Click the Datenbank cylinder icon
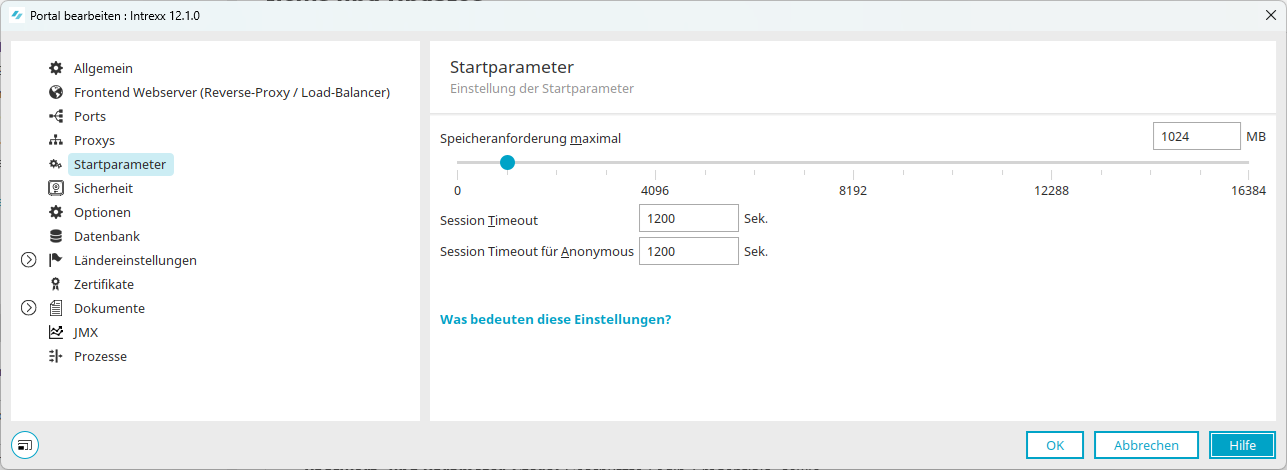This screenshot has width=1287, height=470. (x=56, y=236)
